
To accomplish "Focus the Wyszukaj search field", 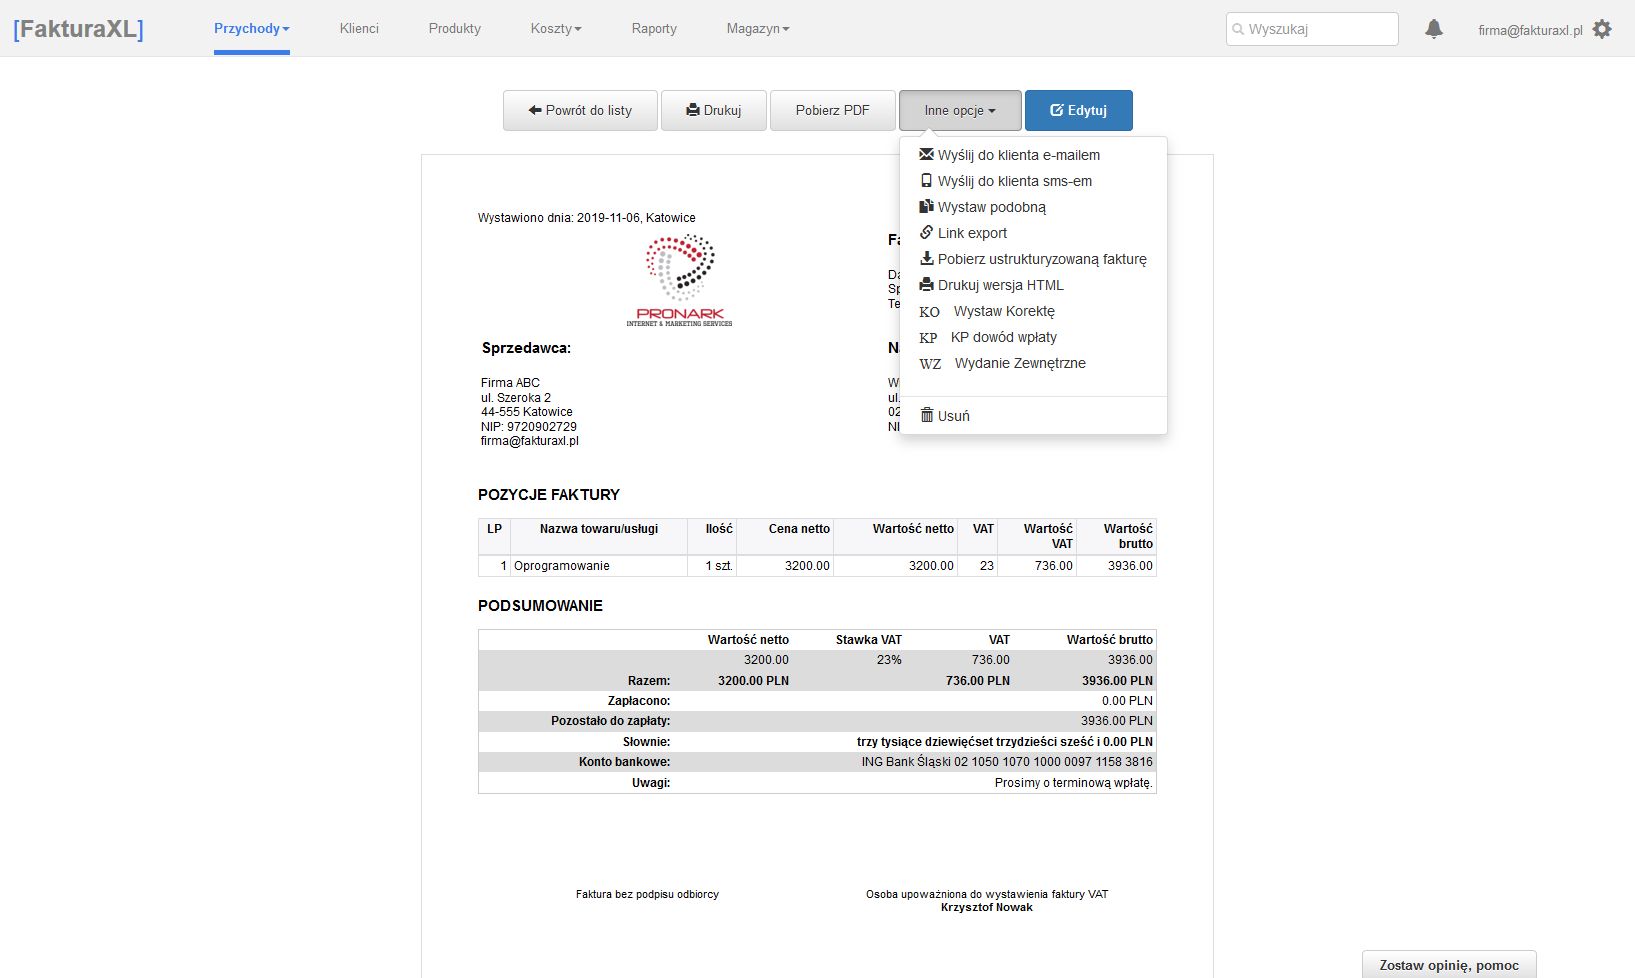I will pyautogui.click(x=1312, y=29).
